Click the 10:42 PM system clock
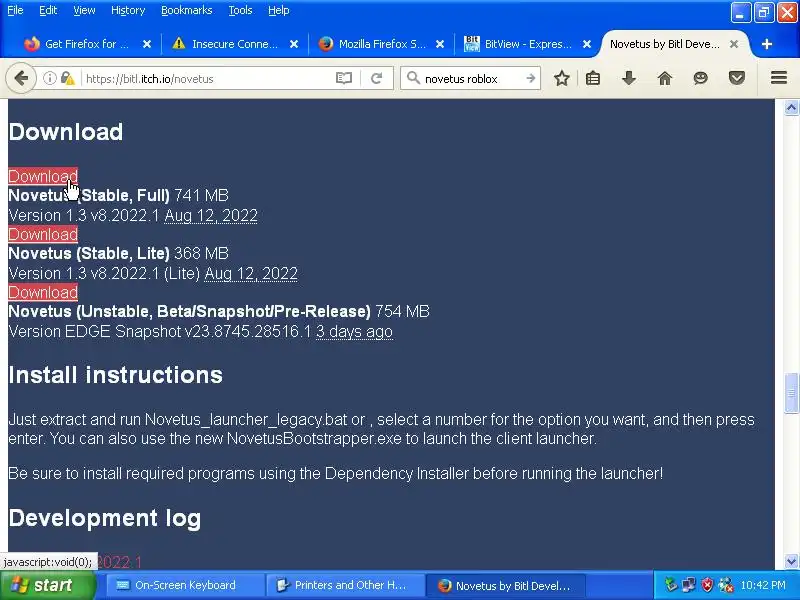Screen dimensions: 800x600 coord(763,585)
